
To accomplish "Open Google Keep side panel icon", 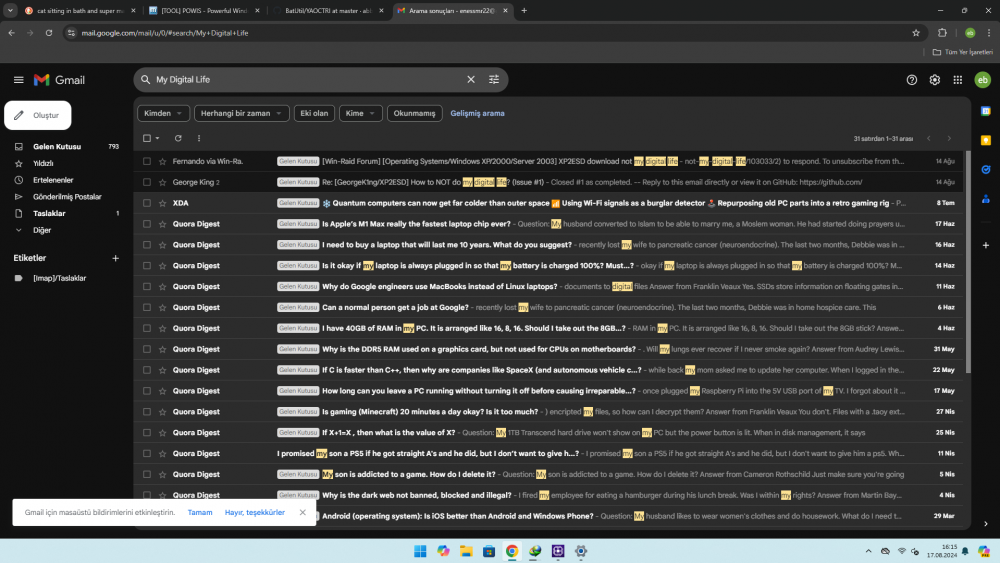I will pyautogui.click(x=985, y=140).
